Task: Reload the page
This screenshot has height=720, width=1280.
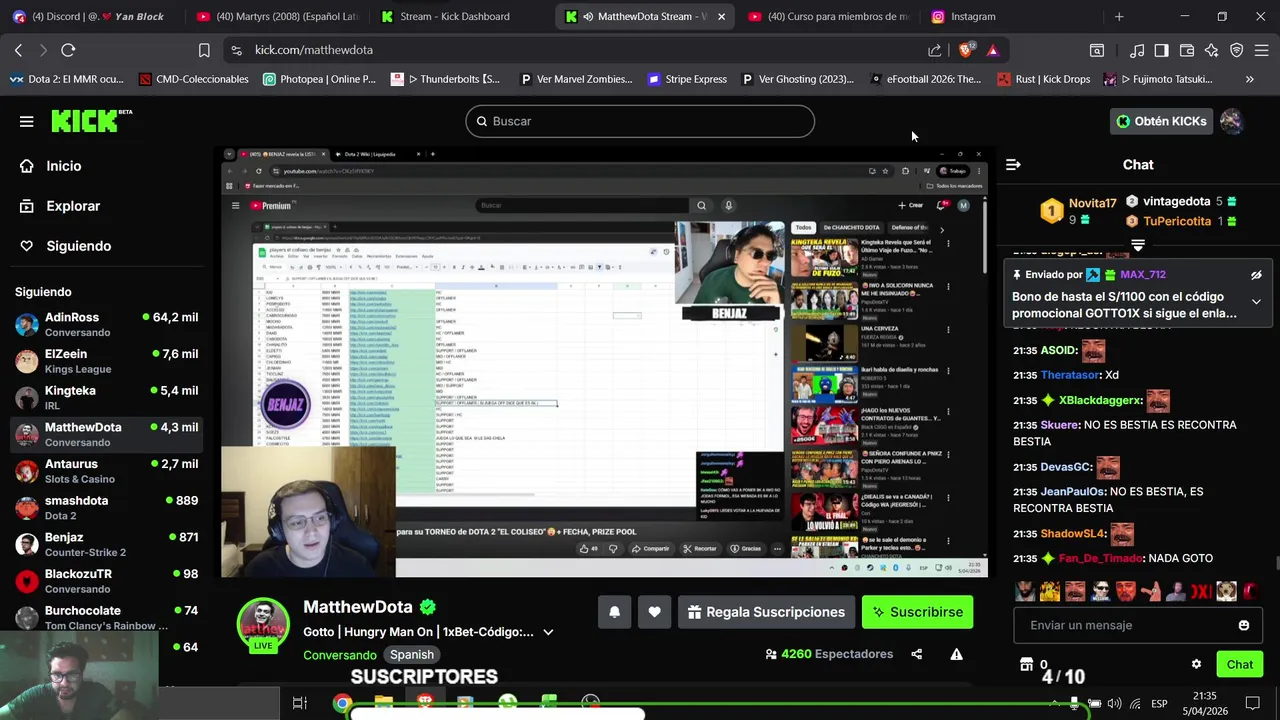Action: [x=68, y=50]
